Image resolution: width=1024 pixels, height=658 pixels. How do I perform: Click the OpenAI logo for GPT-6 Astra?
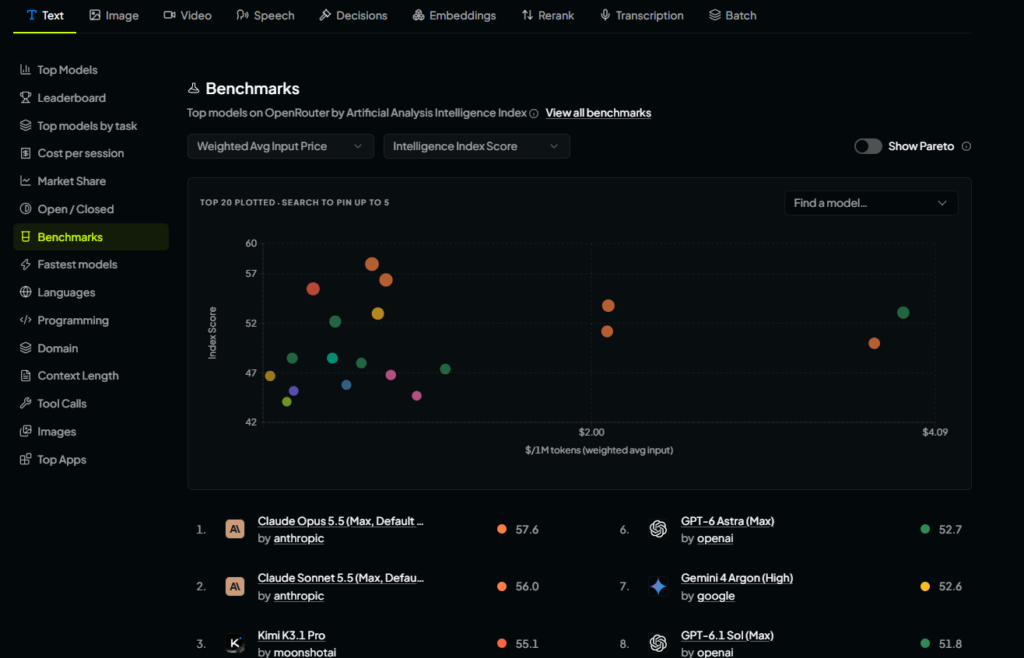tap(658, 529)
